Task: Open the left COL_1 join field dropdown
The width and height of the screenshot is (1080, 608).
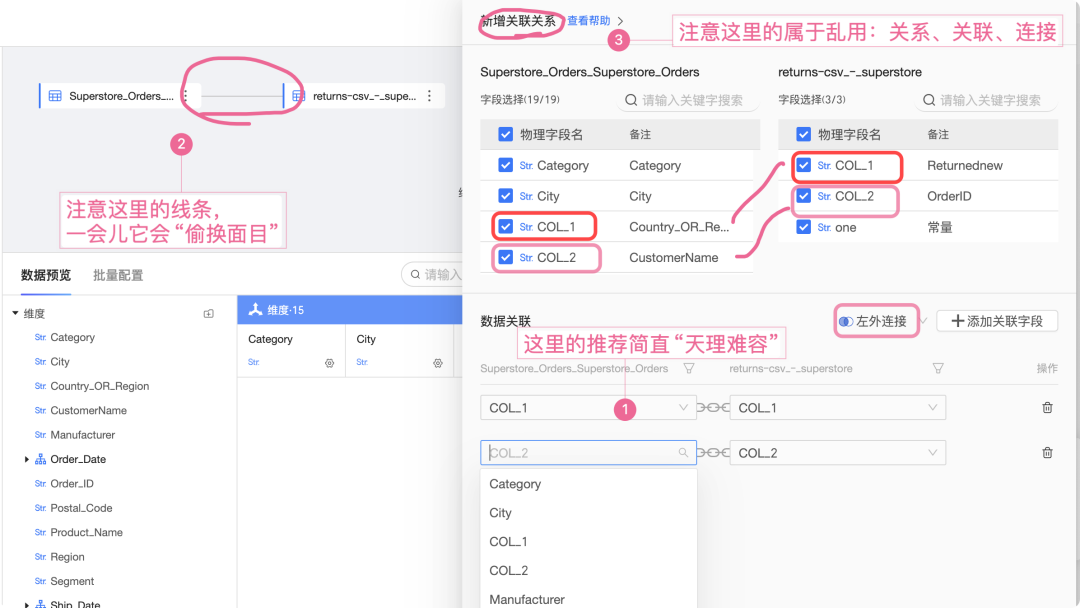Action: click(588, 408)
